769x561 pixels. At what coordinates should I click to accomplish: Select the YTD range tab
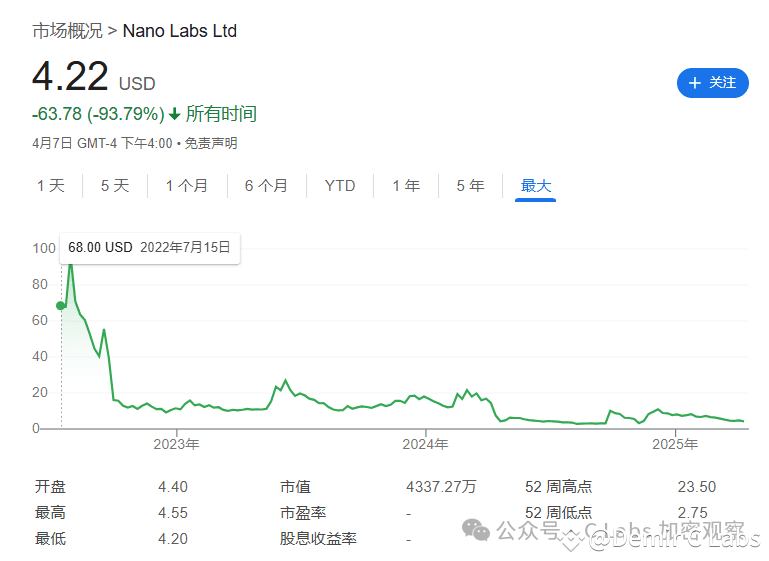click(340, 186)
